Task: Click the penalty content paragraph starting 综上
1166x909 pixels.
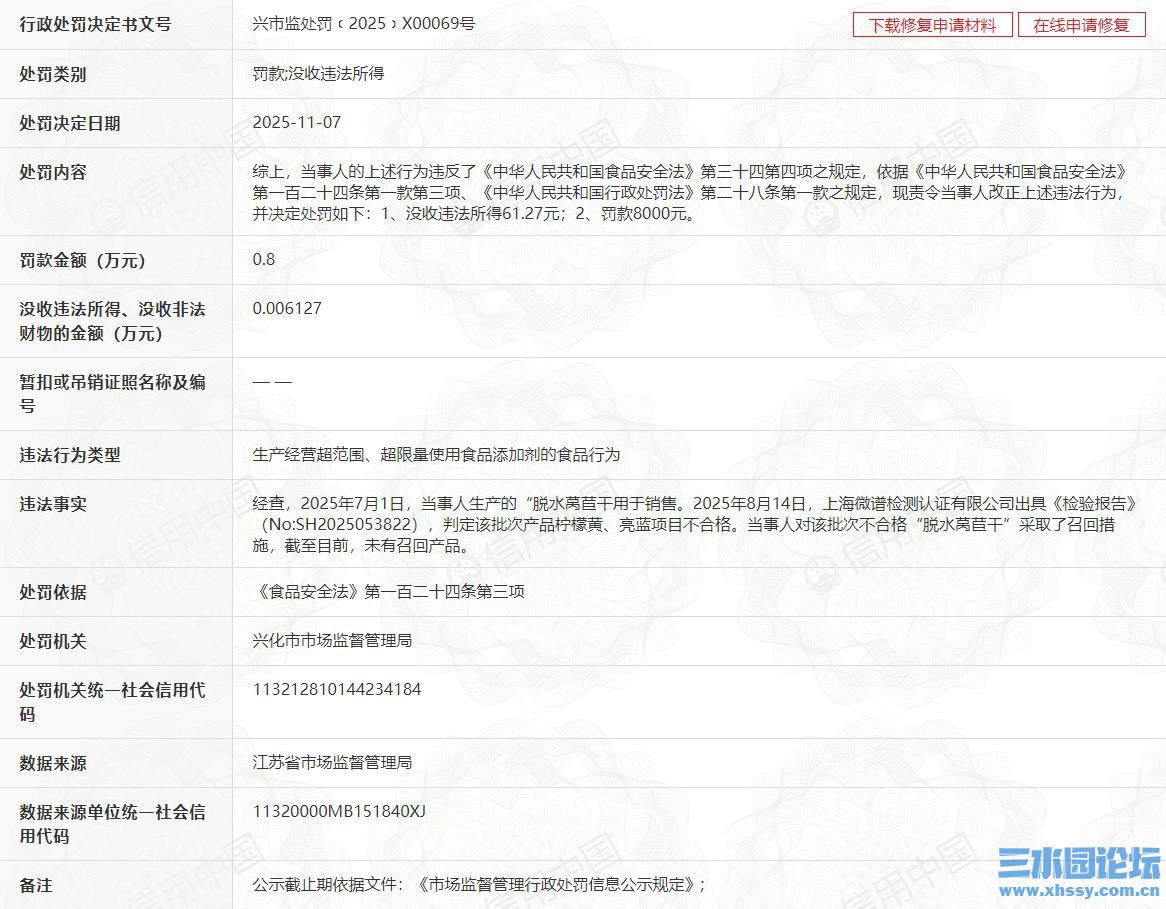Action: click(x=690, y=193)
